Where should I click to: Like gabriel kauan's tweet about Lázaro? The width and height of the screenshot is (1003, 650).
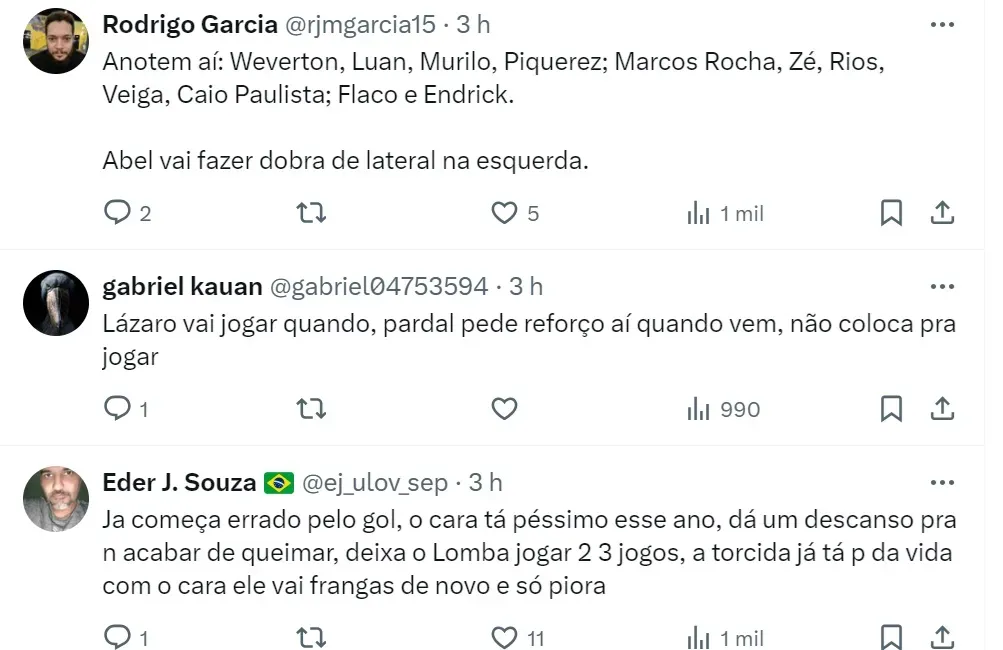[505, 409]
